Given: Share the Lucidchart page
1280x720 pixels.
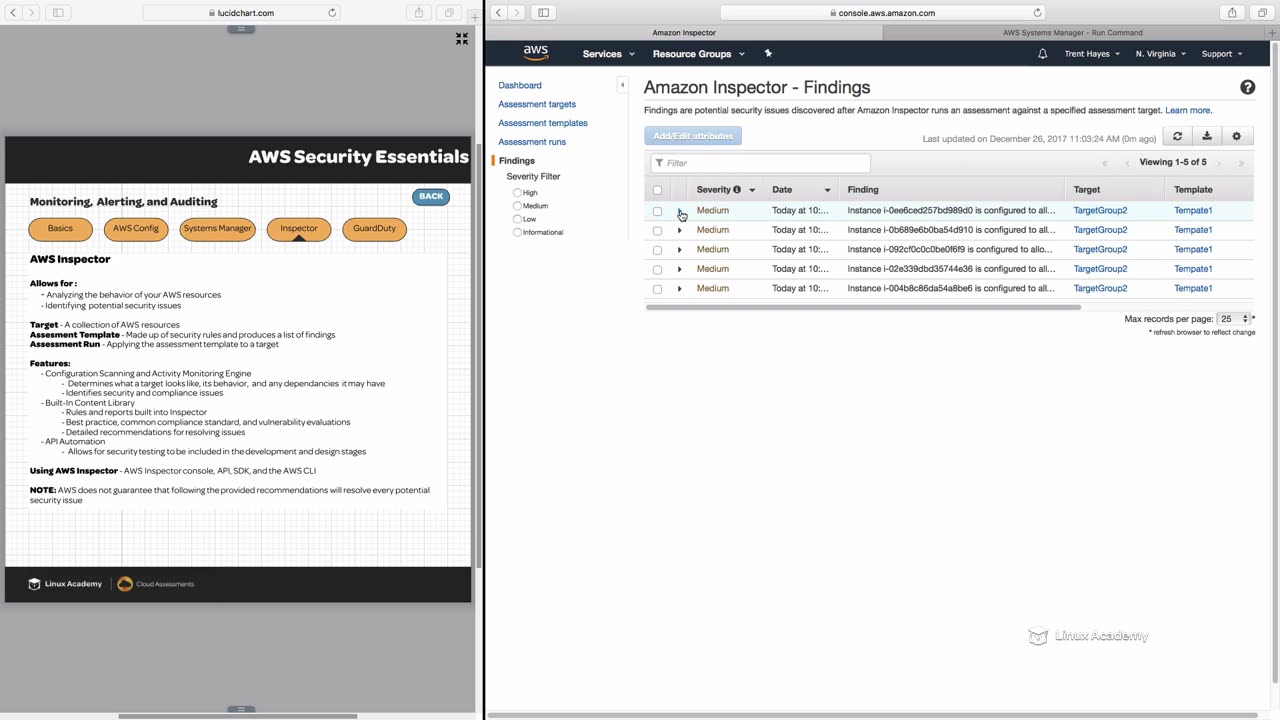Looking at the screenshot, I should pyautogui.click(x=419, y=12).
